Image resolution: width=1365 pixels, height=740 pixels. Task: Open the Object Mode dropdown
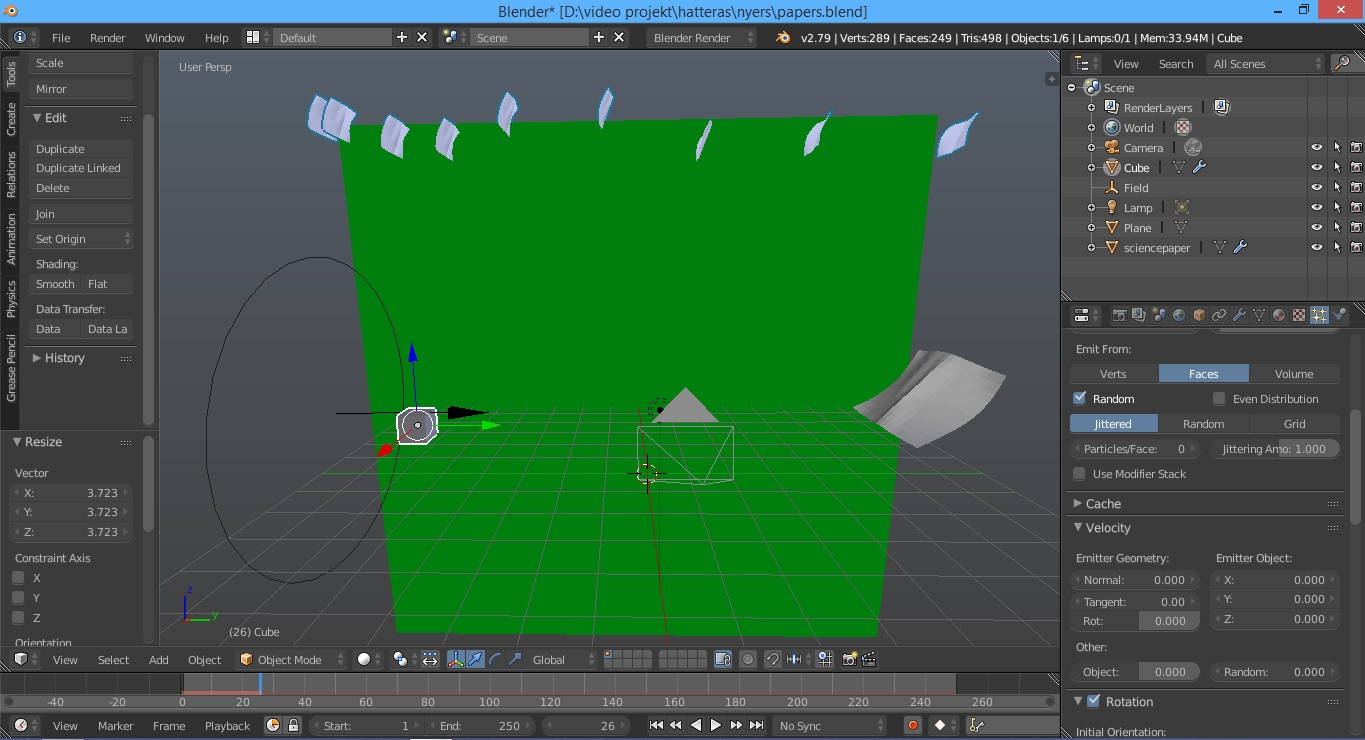pyautogui.click(x=291, y=659)
